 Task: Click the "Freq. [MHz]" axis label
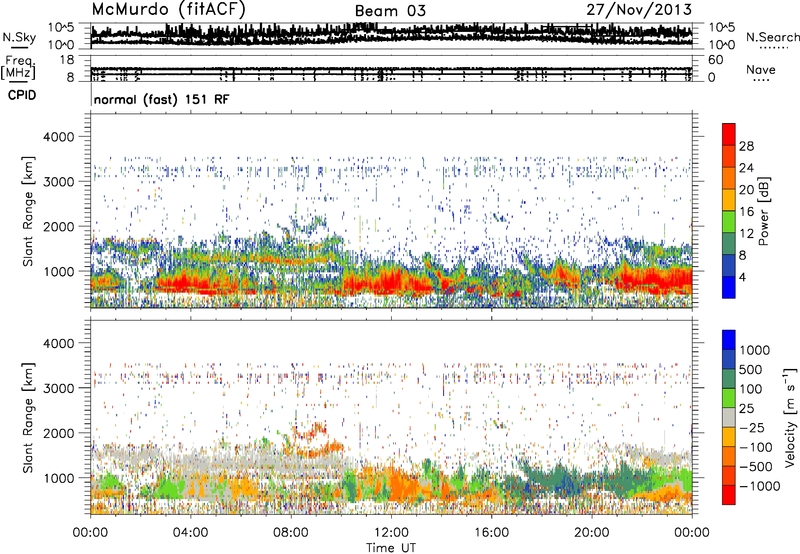pos(18,68)
